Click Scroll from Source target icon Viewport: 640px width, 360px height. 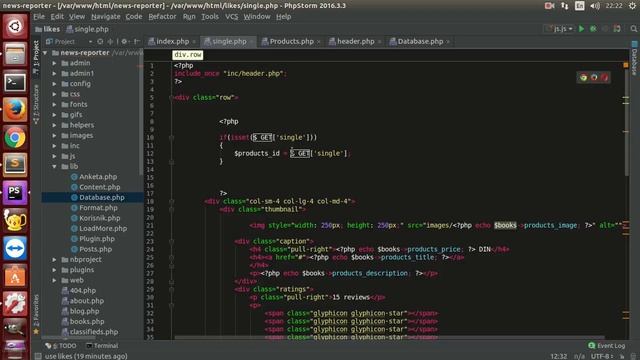(100, 42)
